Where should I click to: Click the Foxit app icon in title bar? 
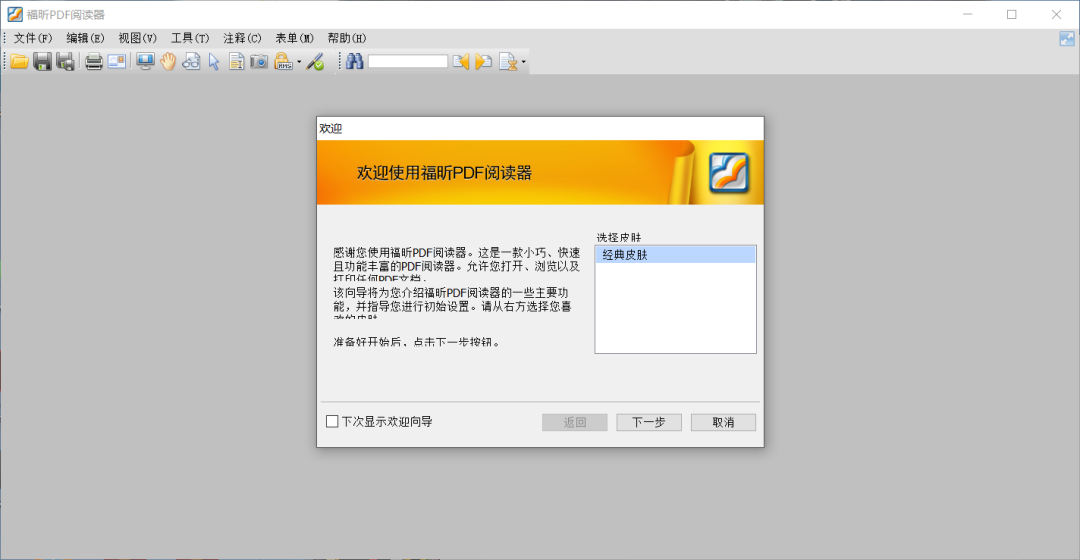click(14, 14)
